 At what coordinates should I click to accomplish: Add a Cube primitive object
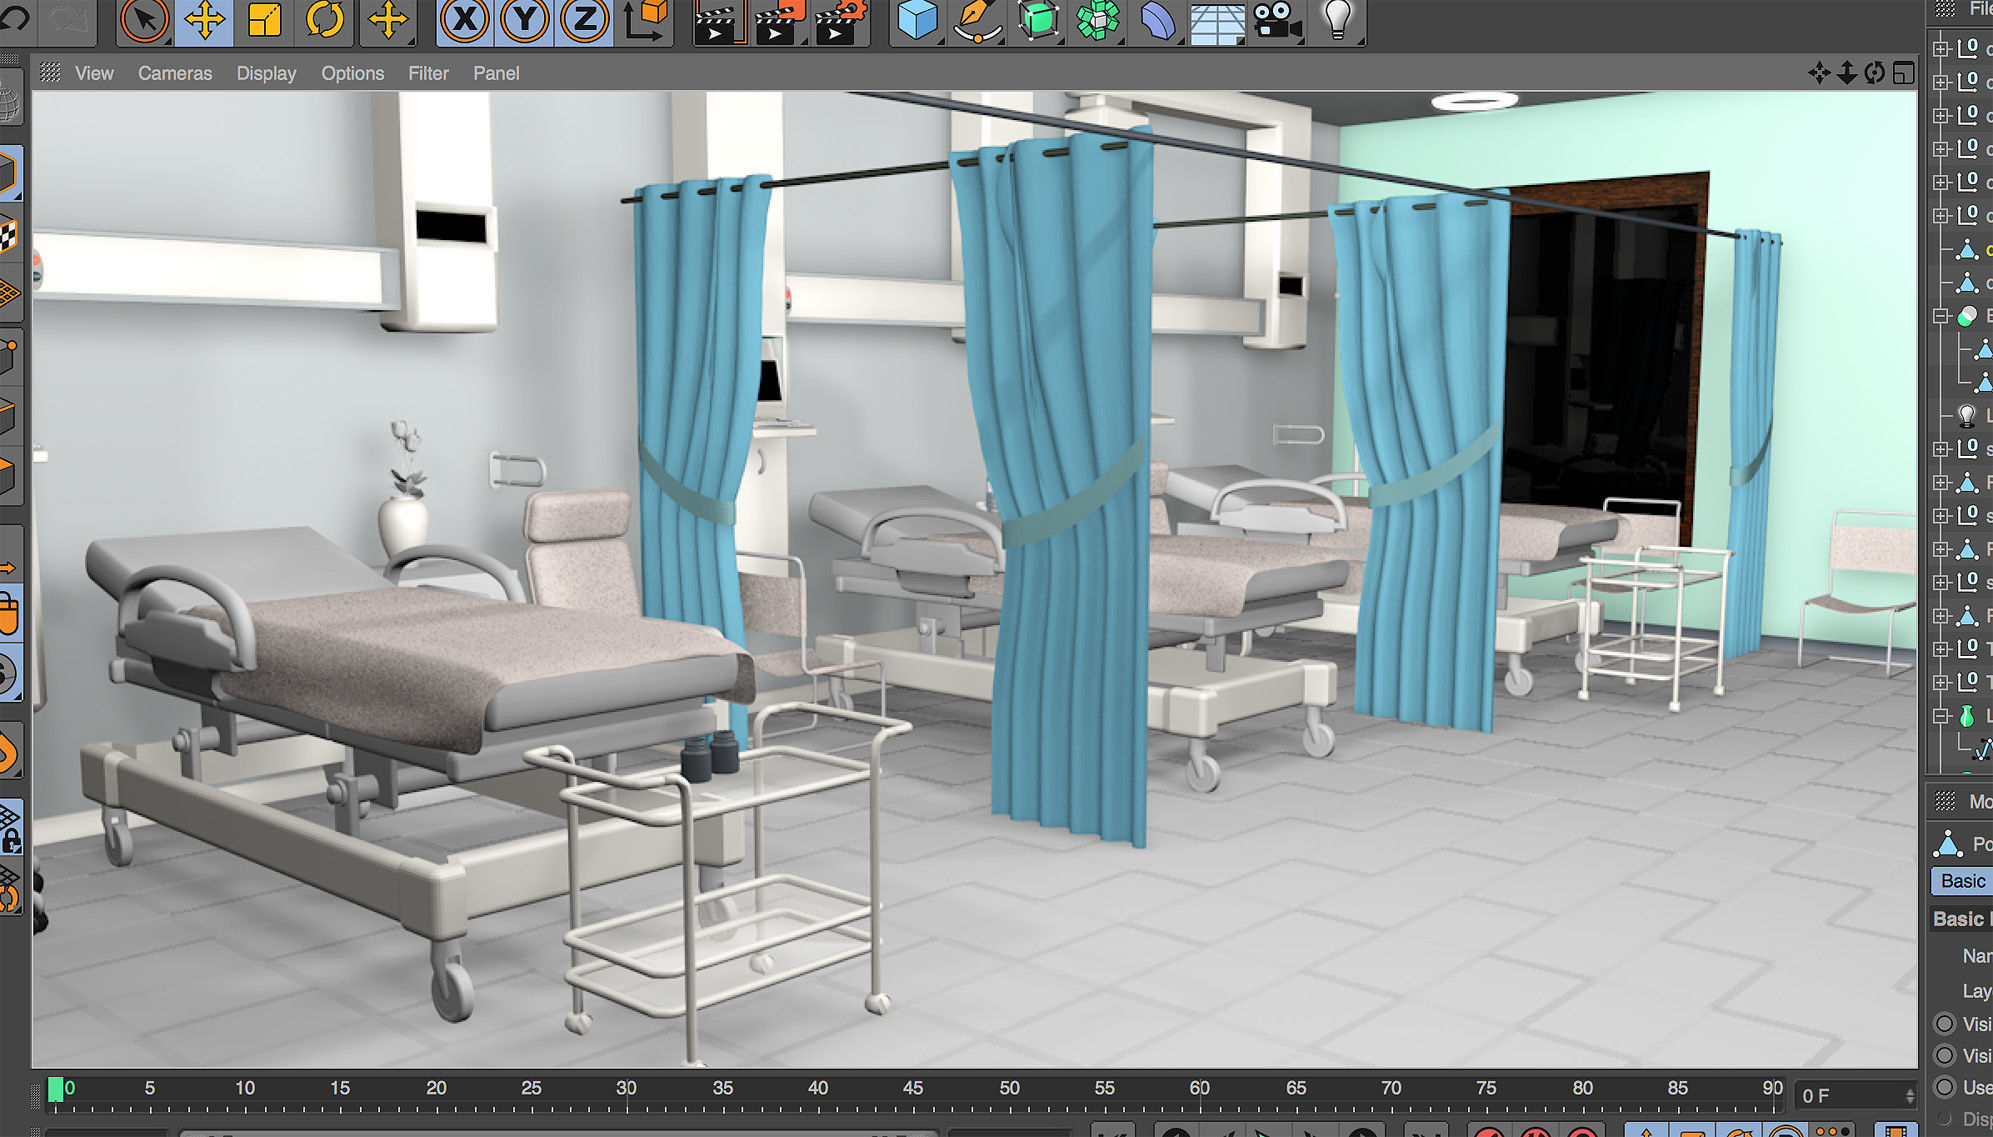917,20
